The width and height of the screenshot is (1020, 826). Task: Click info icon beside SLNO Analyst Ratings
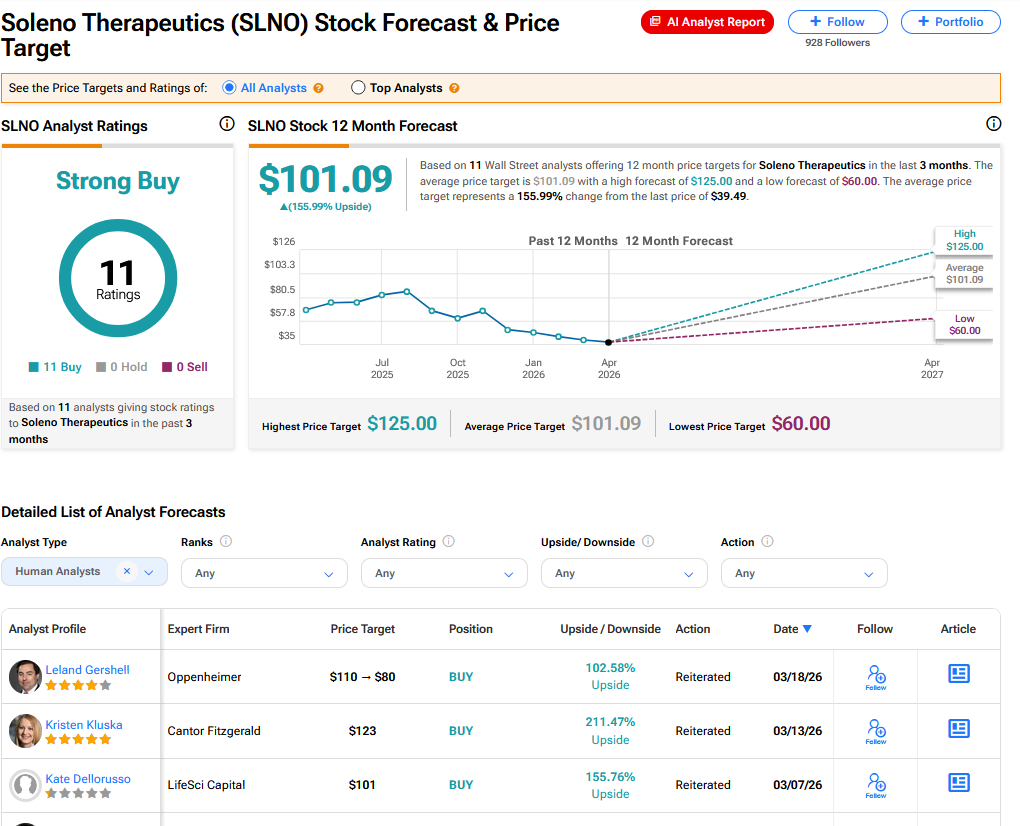click(227, 125)
